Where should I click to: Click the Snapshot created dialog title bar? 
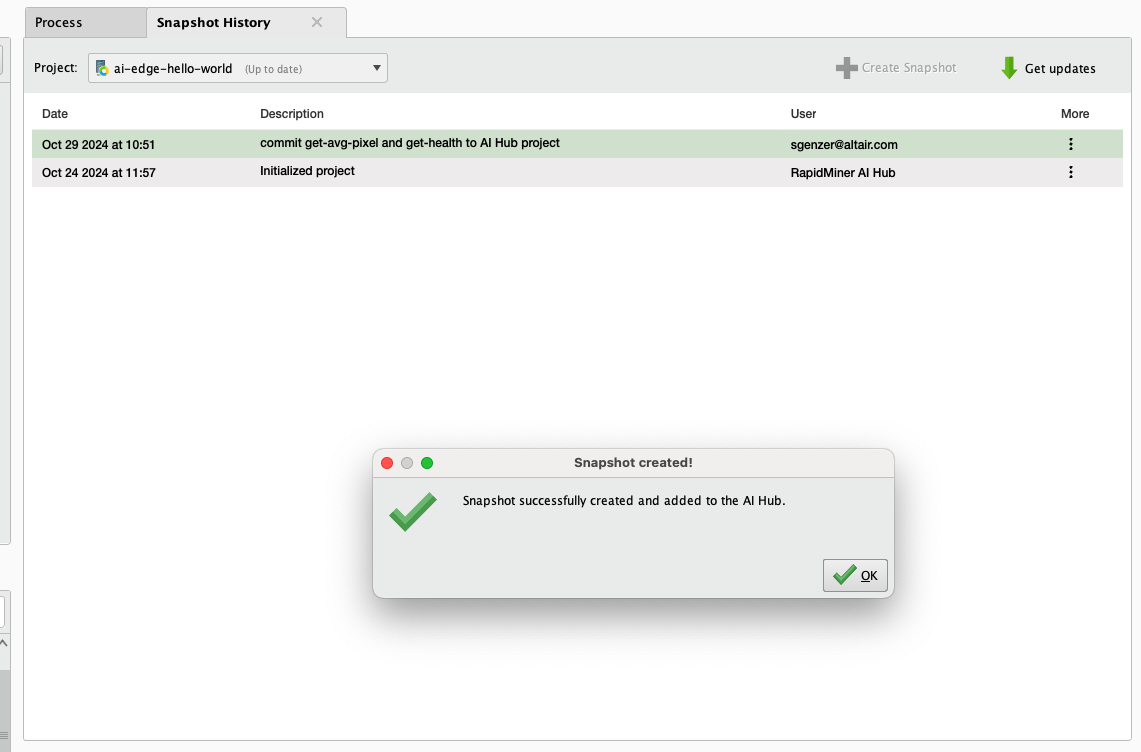coord(633,463)
